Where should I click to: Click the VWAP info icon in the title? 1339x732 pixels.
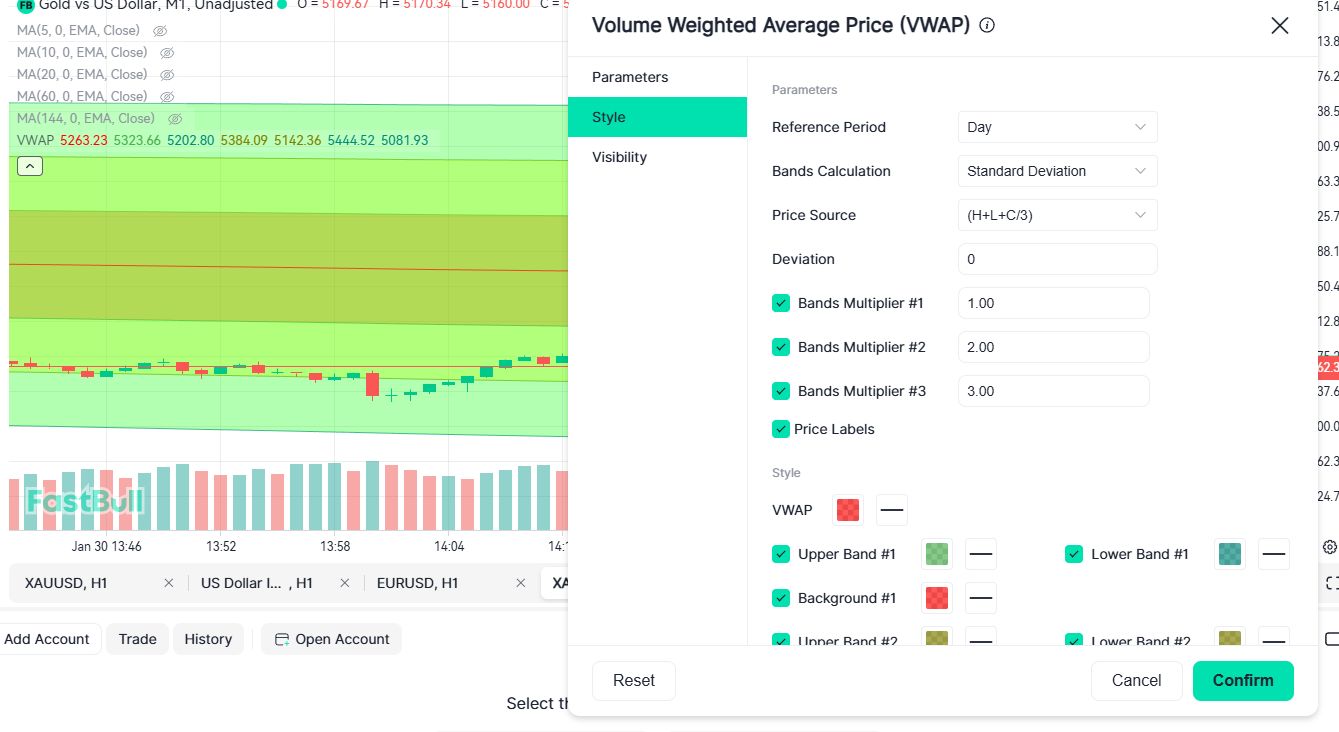click(x=987, y=26)
